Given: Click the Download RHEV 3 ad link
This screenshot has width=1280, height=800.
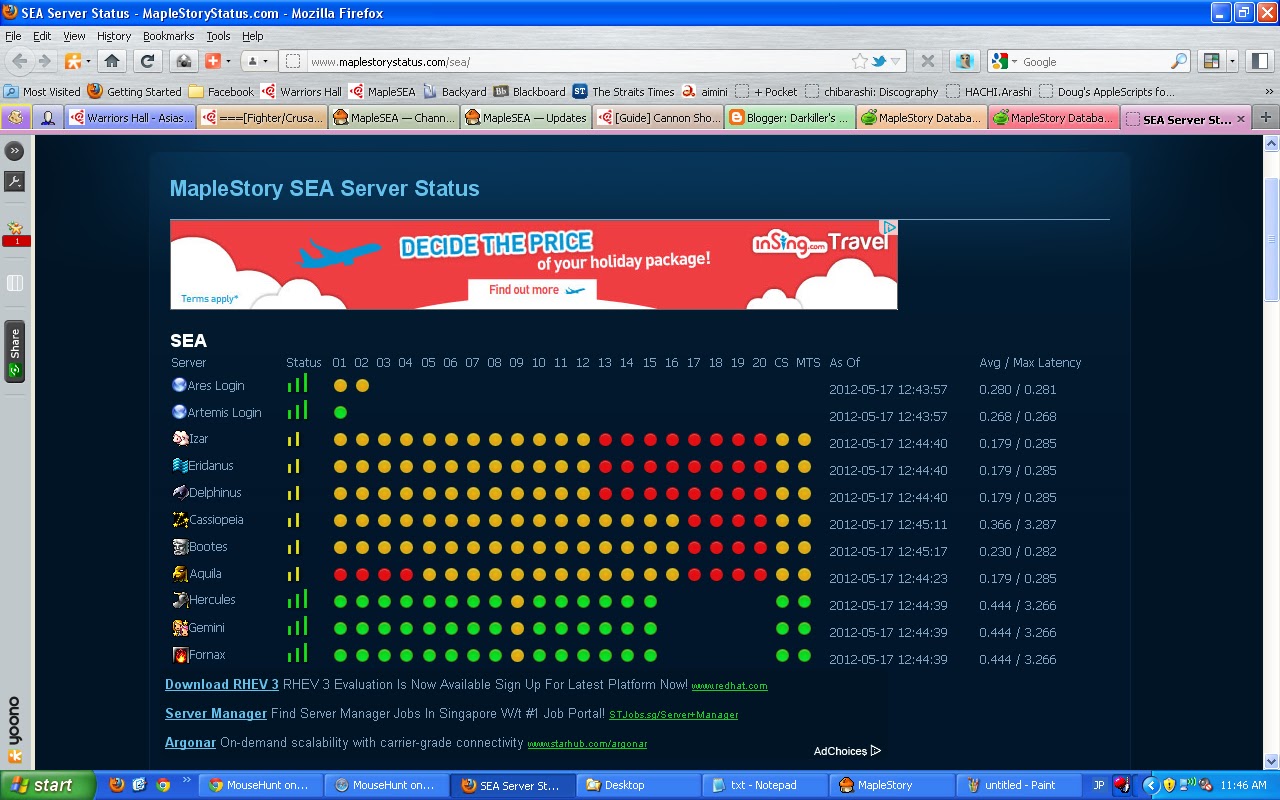Looking at the screenshot, I should tap(222, 684).
